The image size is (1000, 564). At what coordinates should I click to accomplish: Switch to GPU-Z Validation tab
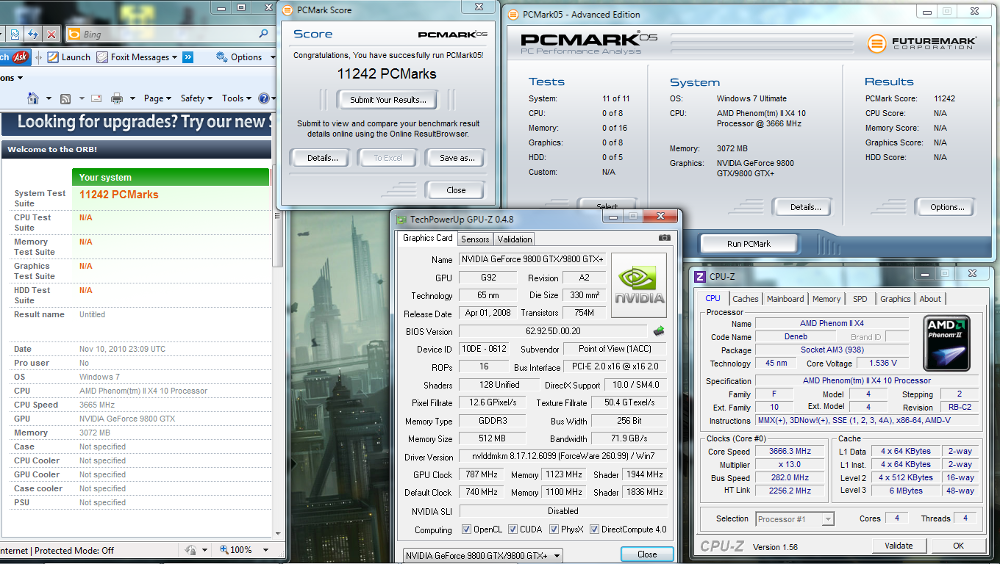514,239
